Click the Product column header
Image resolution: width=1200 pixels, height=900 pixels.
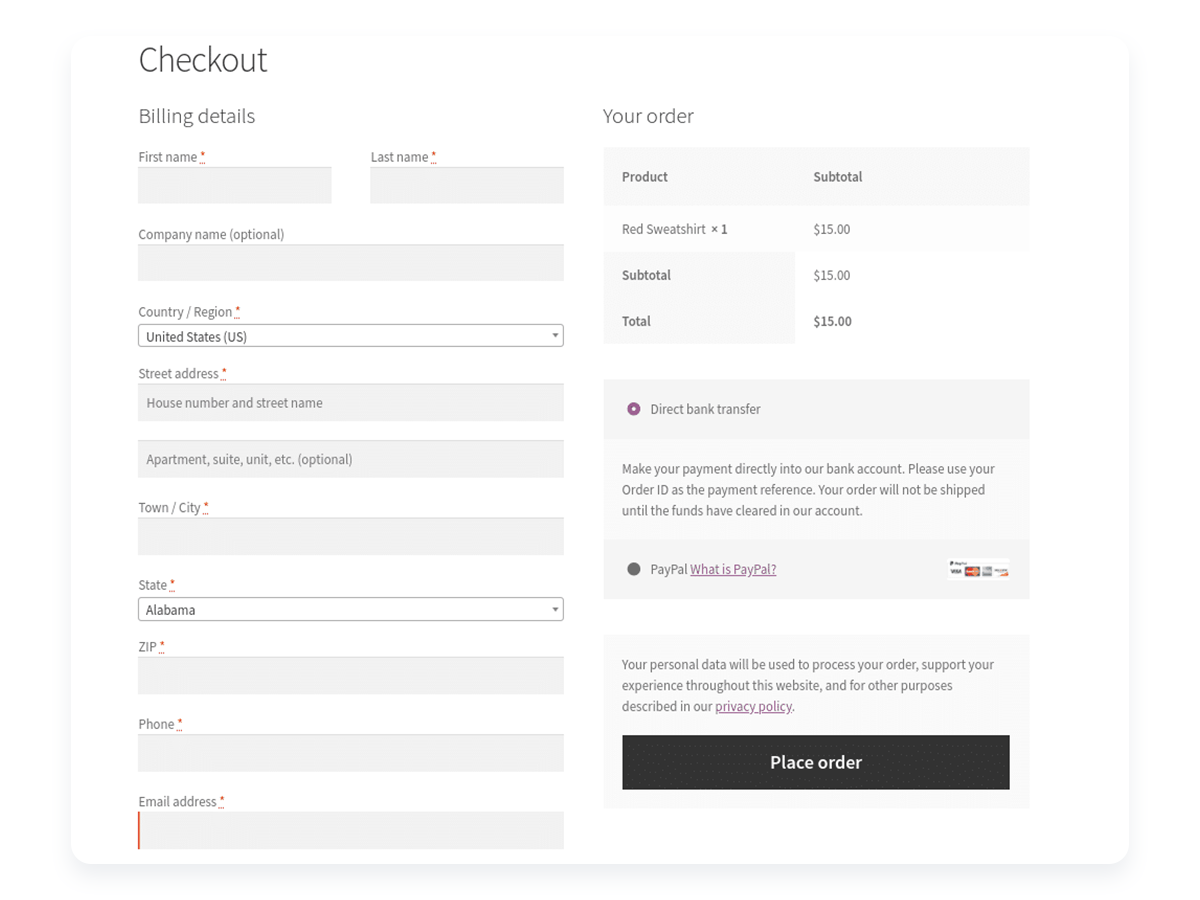[645, 177]
